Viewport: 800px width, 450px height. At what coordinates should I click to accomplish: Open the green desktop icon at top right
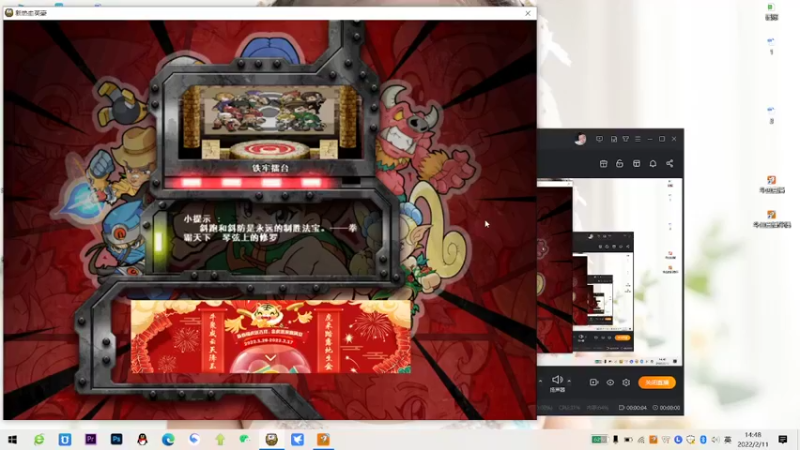771,11
